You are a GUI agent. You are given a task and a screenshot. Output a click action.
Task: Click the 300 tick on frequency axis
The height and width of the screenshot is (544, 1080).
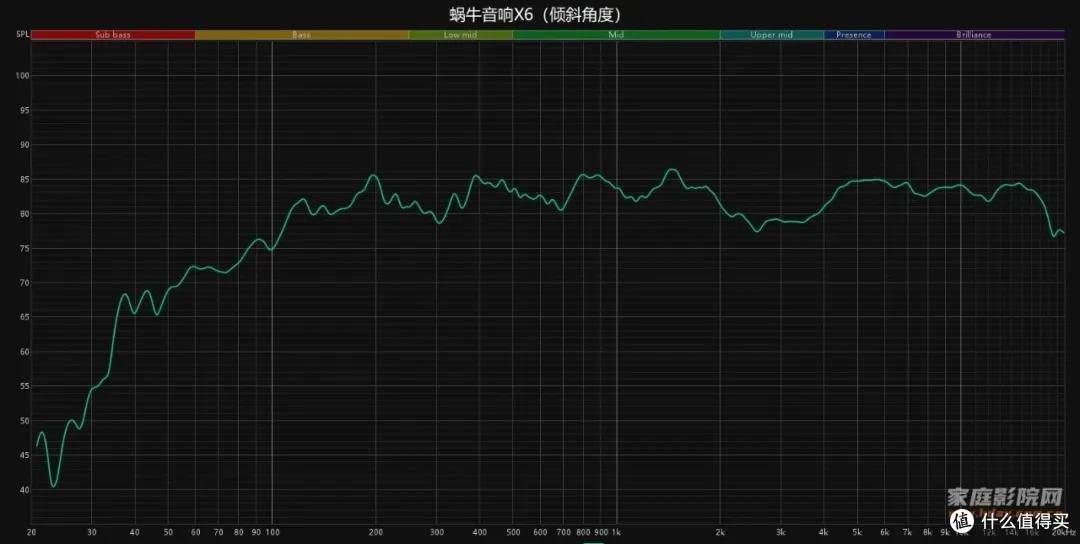[437, 532]
